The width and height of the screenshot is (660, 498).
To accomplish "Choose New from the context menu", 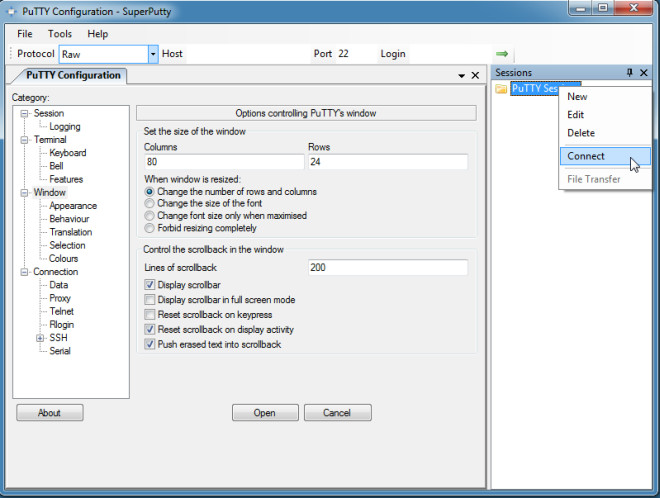I will [605, 97].
